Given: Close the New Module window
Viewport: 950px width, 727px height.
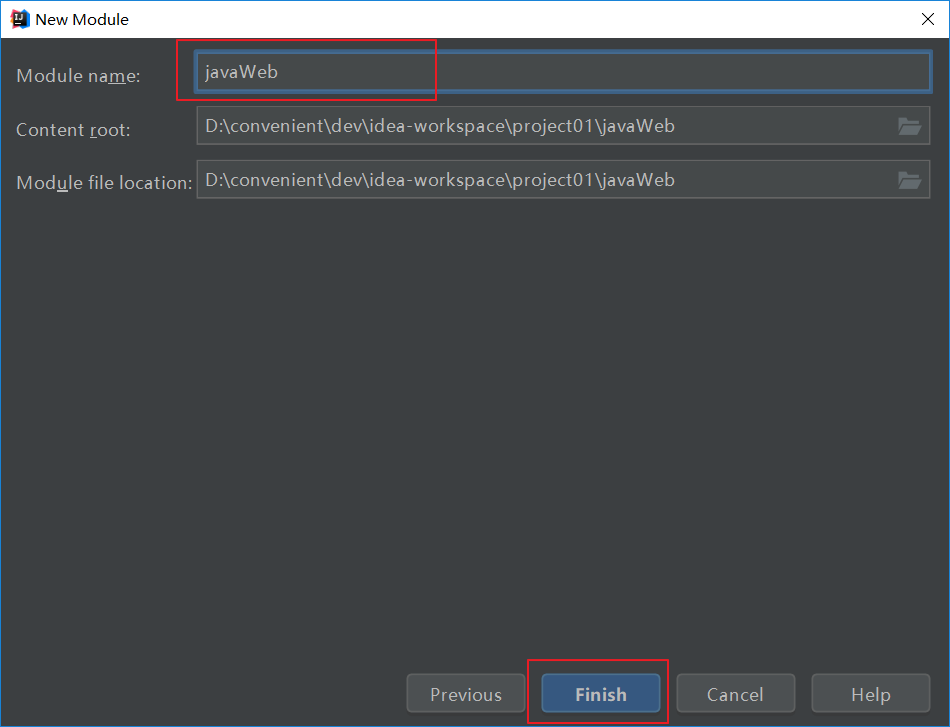Looking at the screenshot, I should coord(928,19).
